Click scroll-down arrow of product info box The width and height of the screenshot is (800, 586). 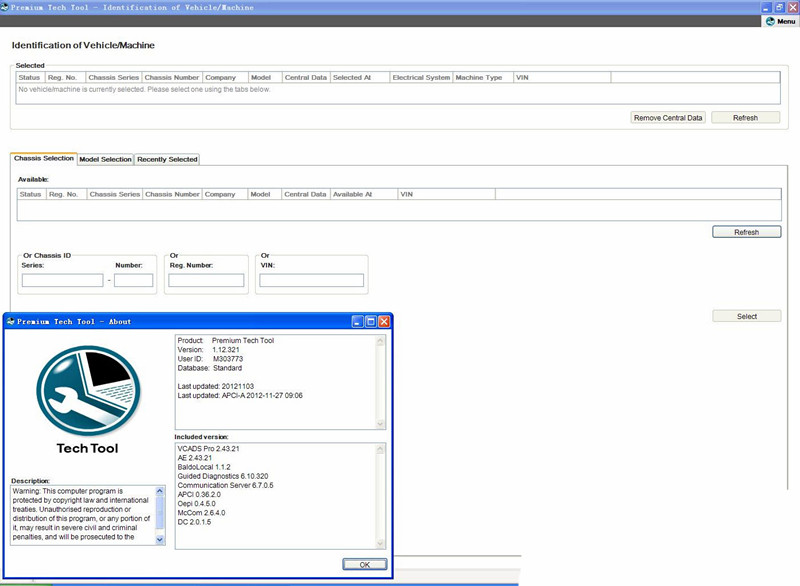coord(380,424)
